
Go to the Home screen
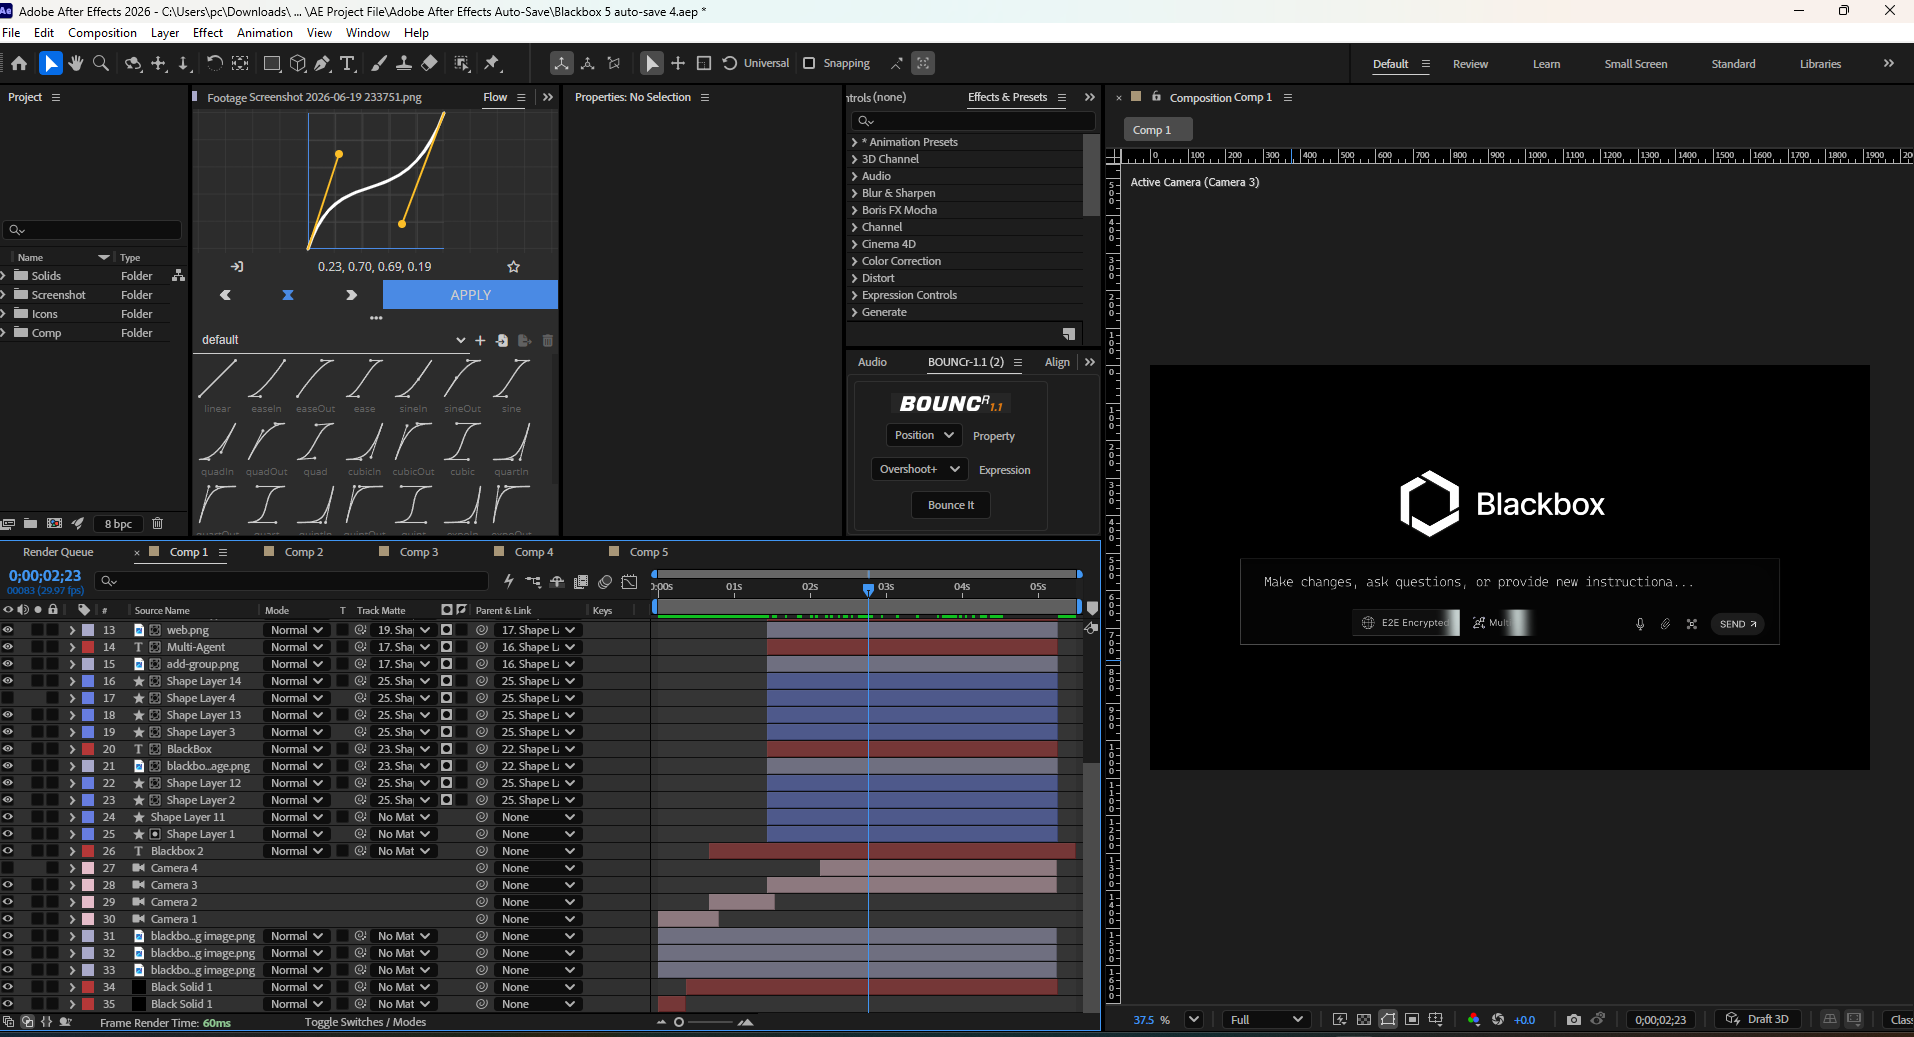[x=19, y=63]
